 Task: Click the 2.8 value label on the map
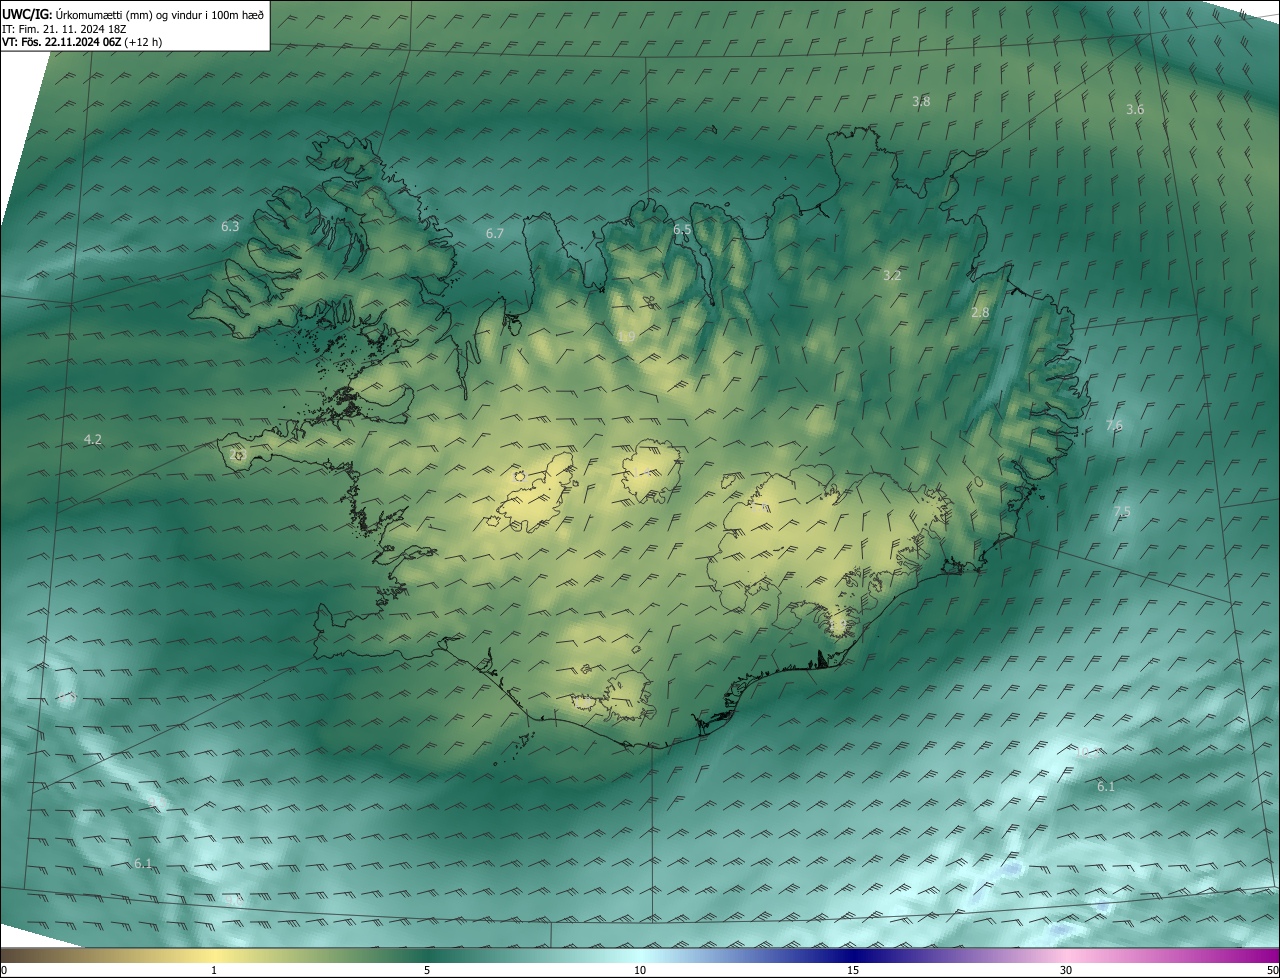[980, 313]
